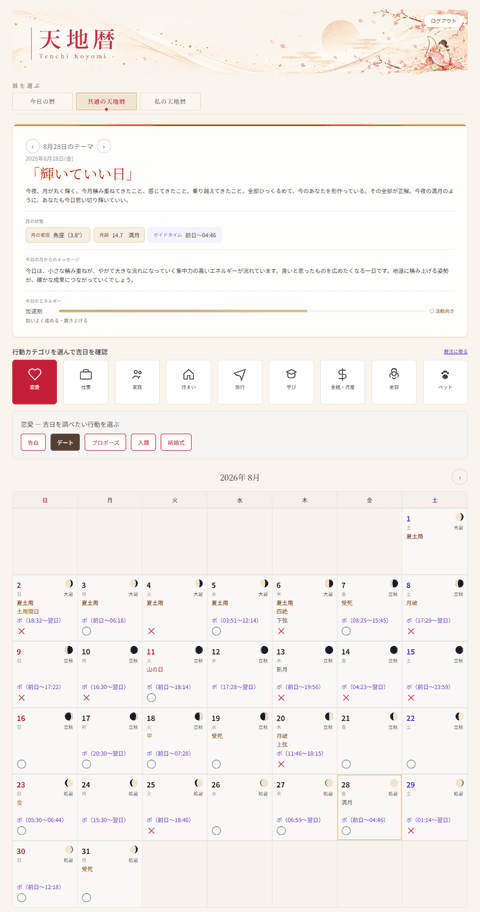Viewport: 480px width, 912px height.
Task: Click void time ボ（11:46〜18:15）on August 20
Action: [301, 753]
